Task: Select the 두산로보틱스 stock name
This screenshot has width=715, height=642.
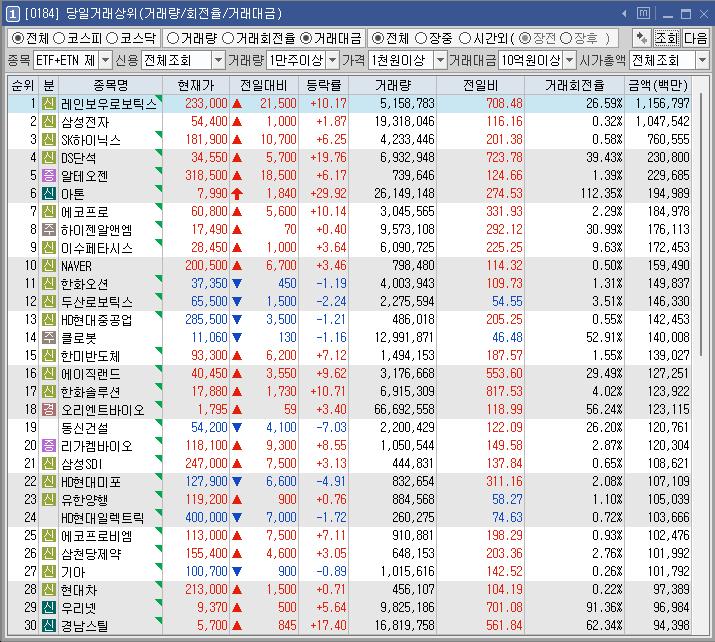Action: coord(97,302)
